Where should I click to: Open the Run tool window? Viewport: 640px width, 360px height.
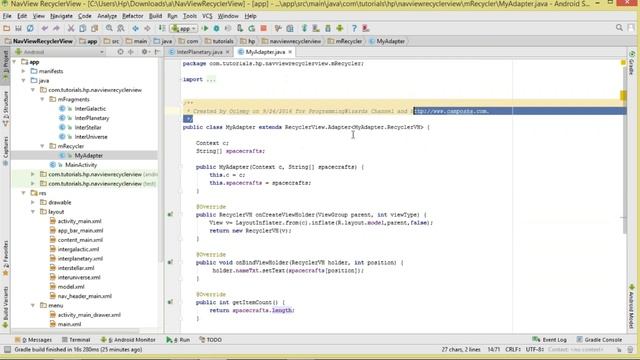(178, 340)
